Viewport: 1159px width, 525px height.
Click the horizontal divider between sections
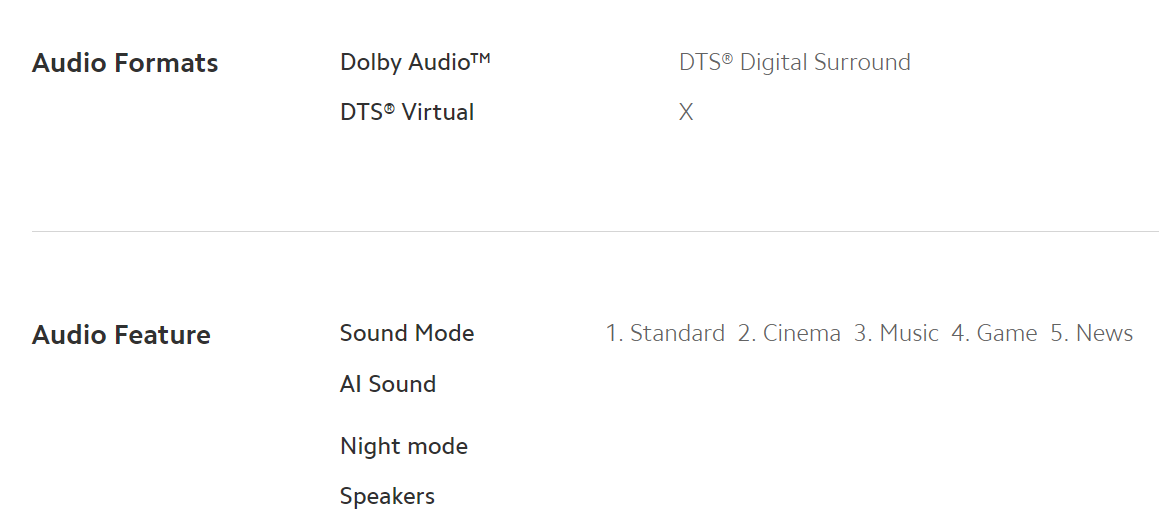(x=595, y=231)
